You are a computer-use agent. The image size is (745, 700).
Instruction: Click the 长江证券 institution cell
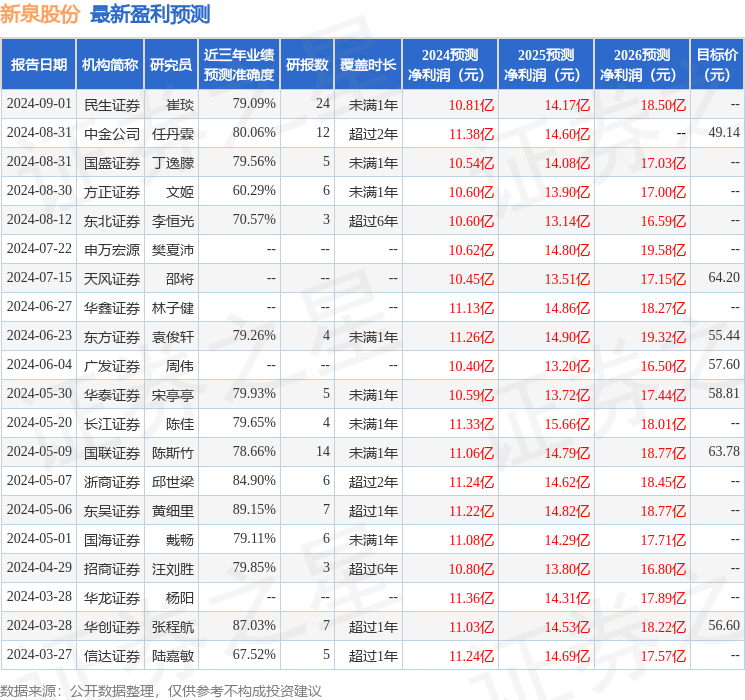(112, 424)
